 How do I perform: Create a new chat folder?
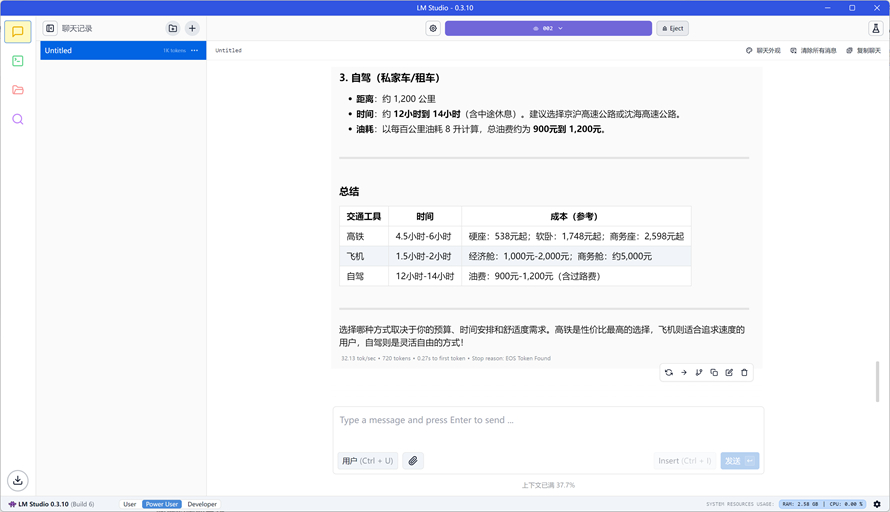[x=173, y=28]
